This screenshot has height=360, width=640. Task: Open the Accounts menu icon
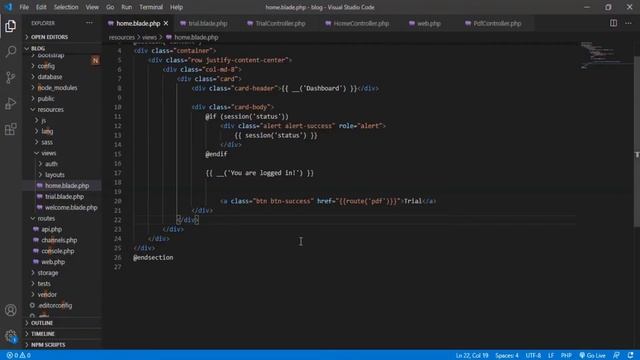pyautogui.click(x=11, y=310)
